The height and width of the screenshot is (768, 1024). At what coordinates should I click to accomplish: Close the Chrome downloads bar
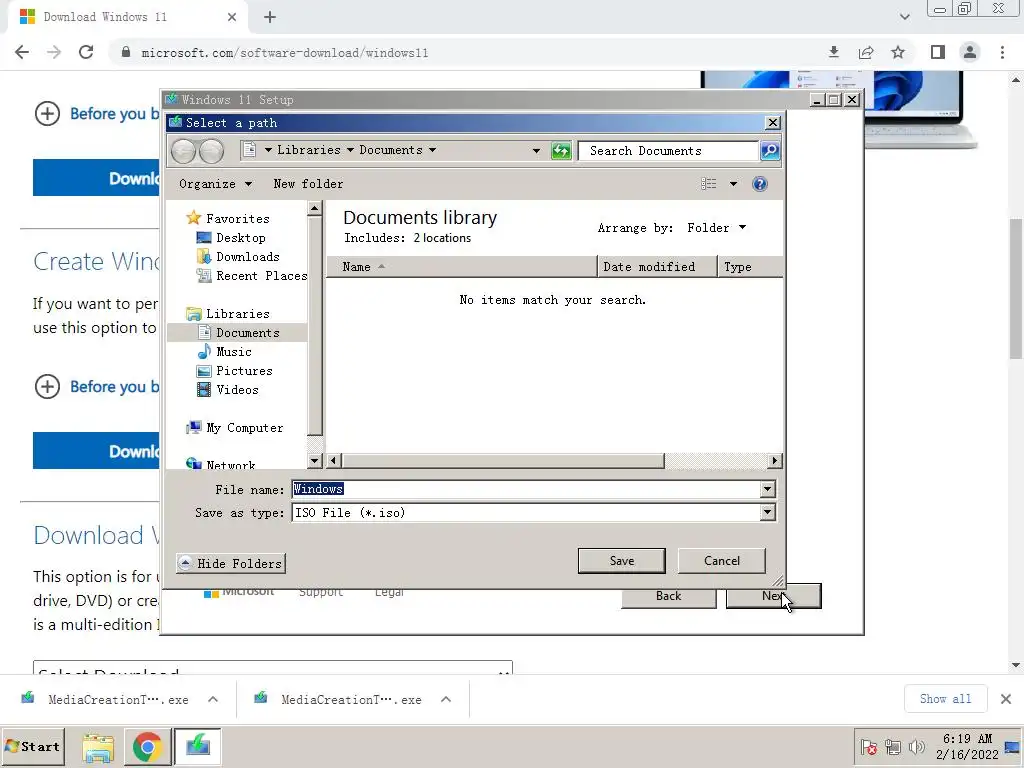(1006, 699)
